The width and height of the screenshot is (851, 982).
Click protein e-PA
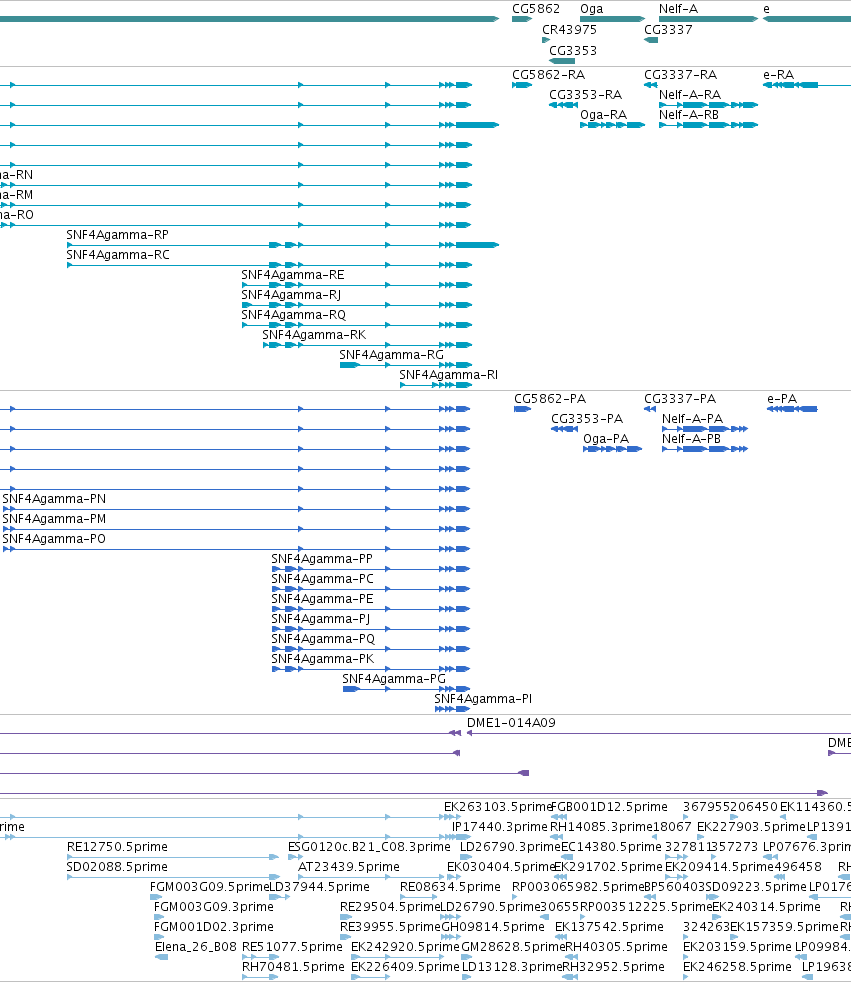click(x=782, y=399)
